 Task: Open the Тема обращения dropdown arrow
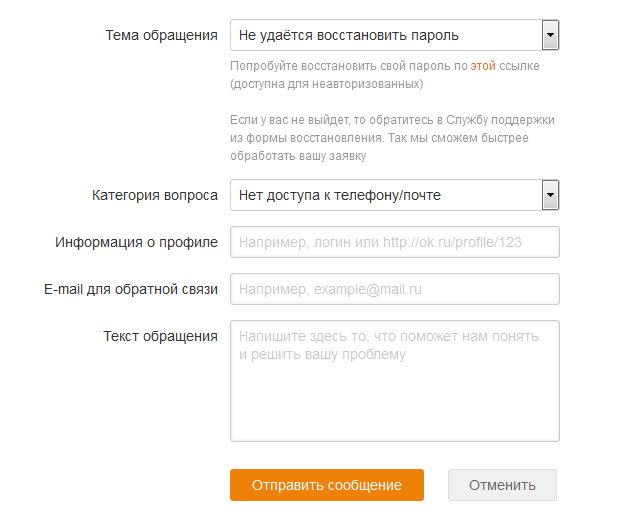pos(549,35)
